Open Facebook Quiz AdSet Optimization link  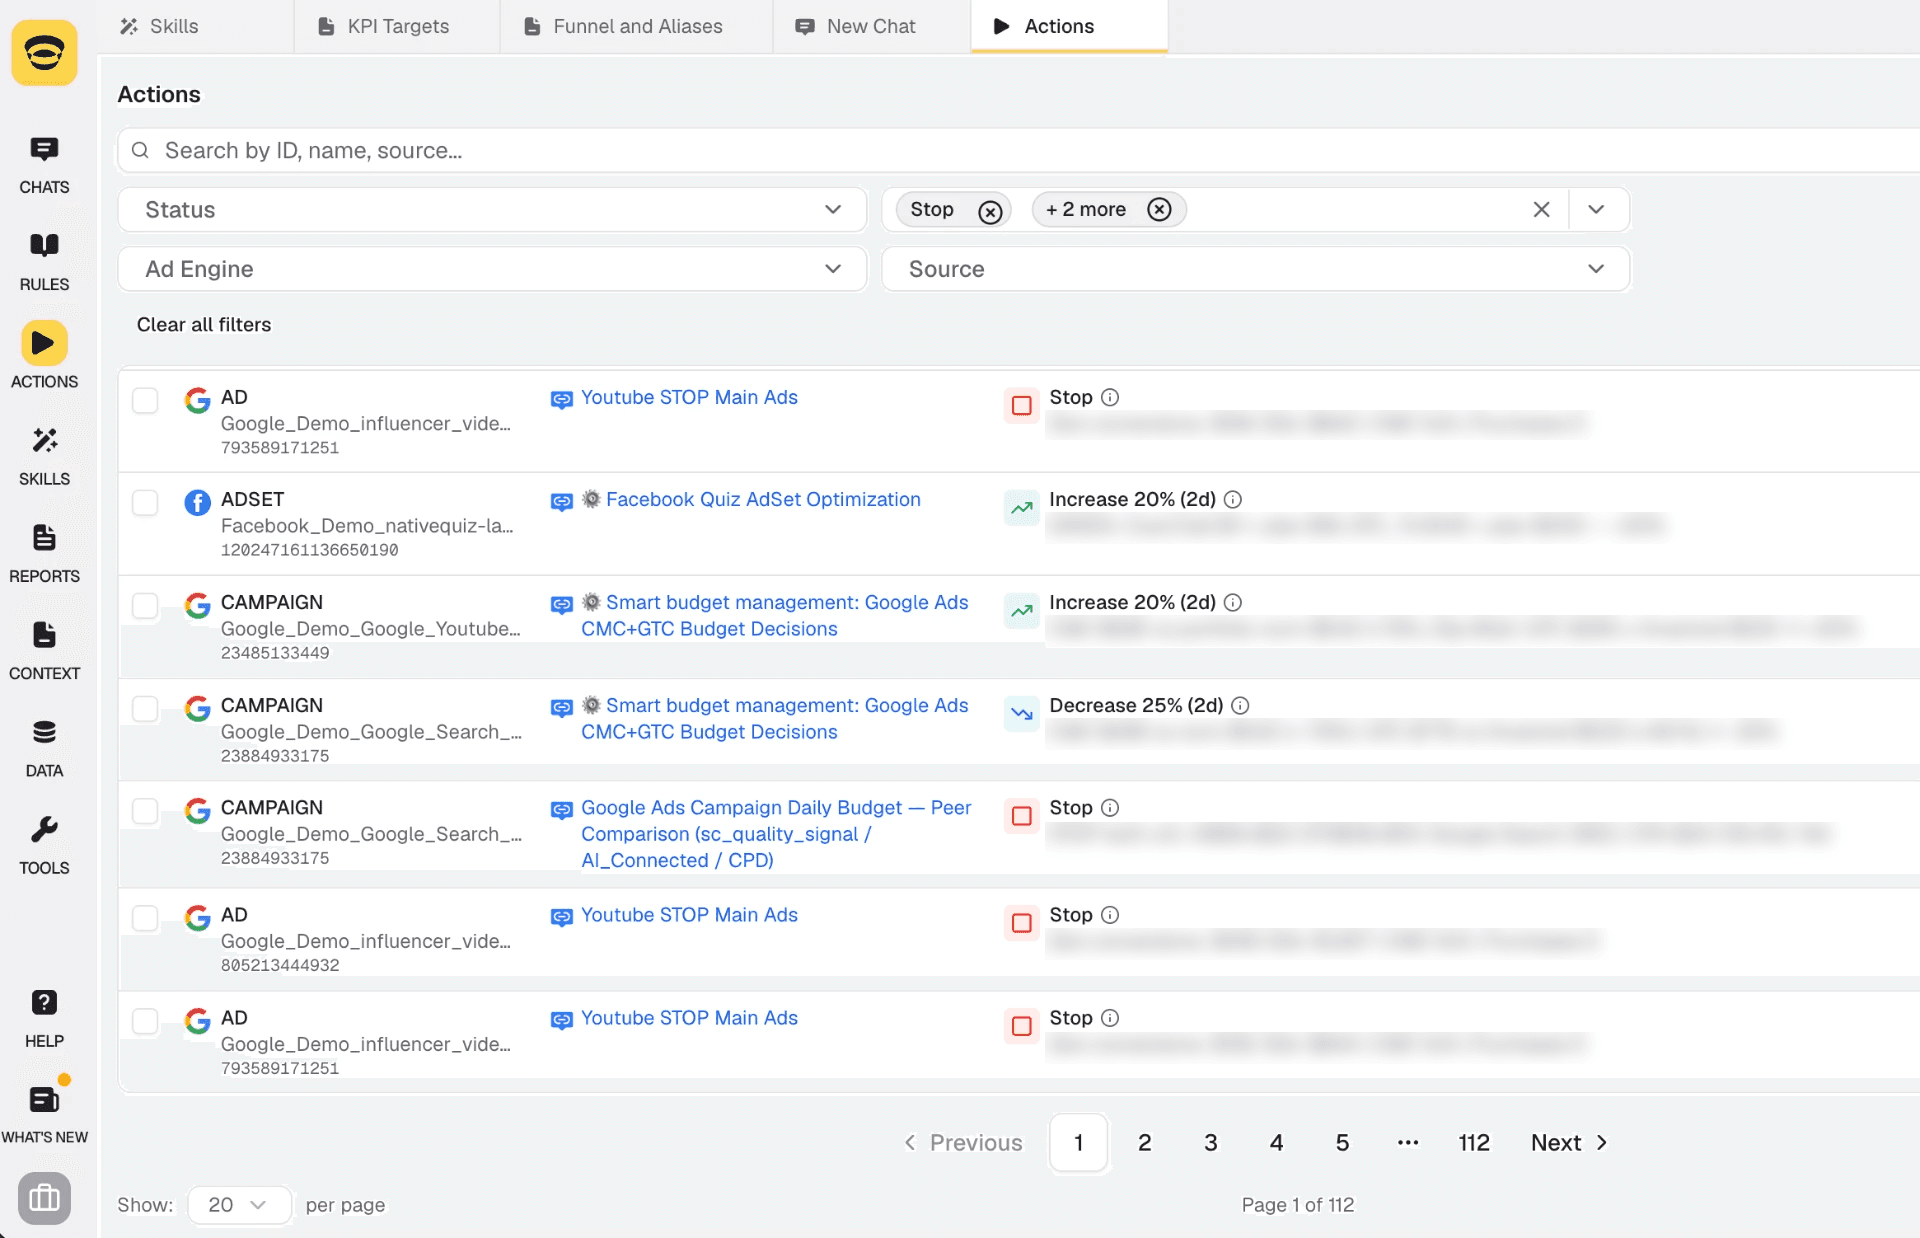(763, 499)
